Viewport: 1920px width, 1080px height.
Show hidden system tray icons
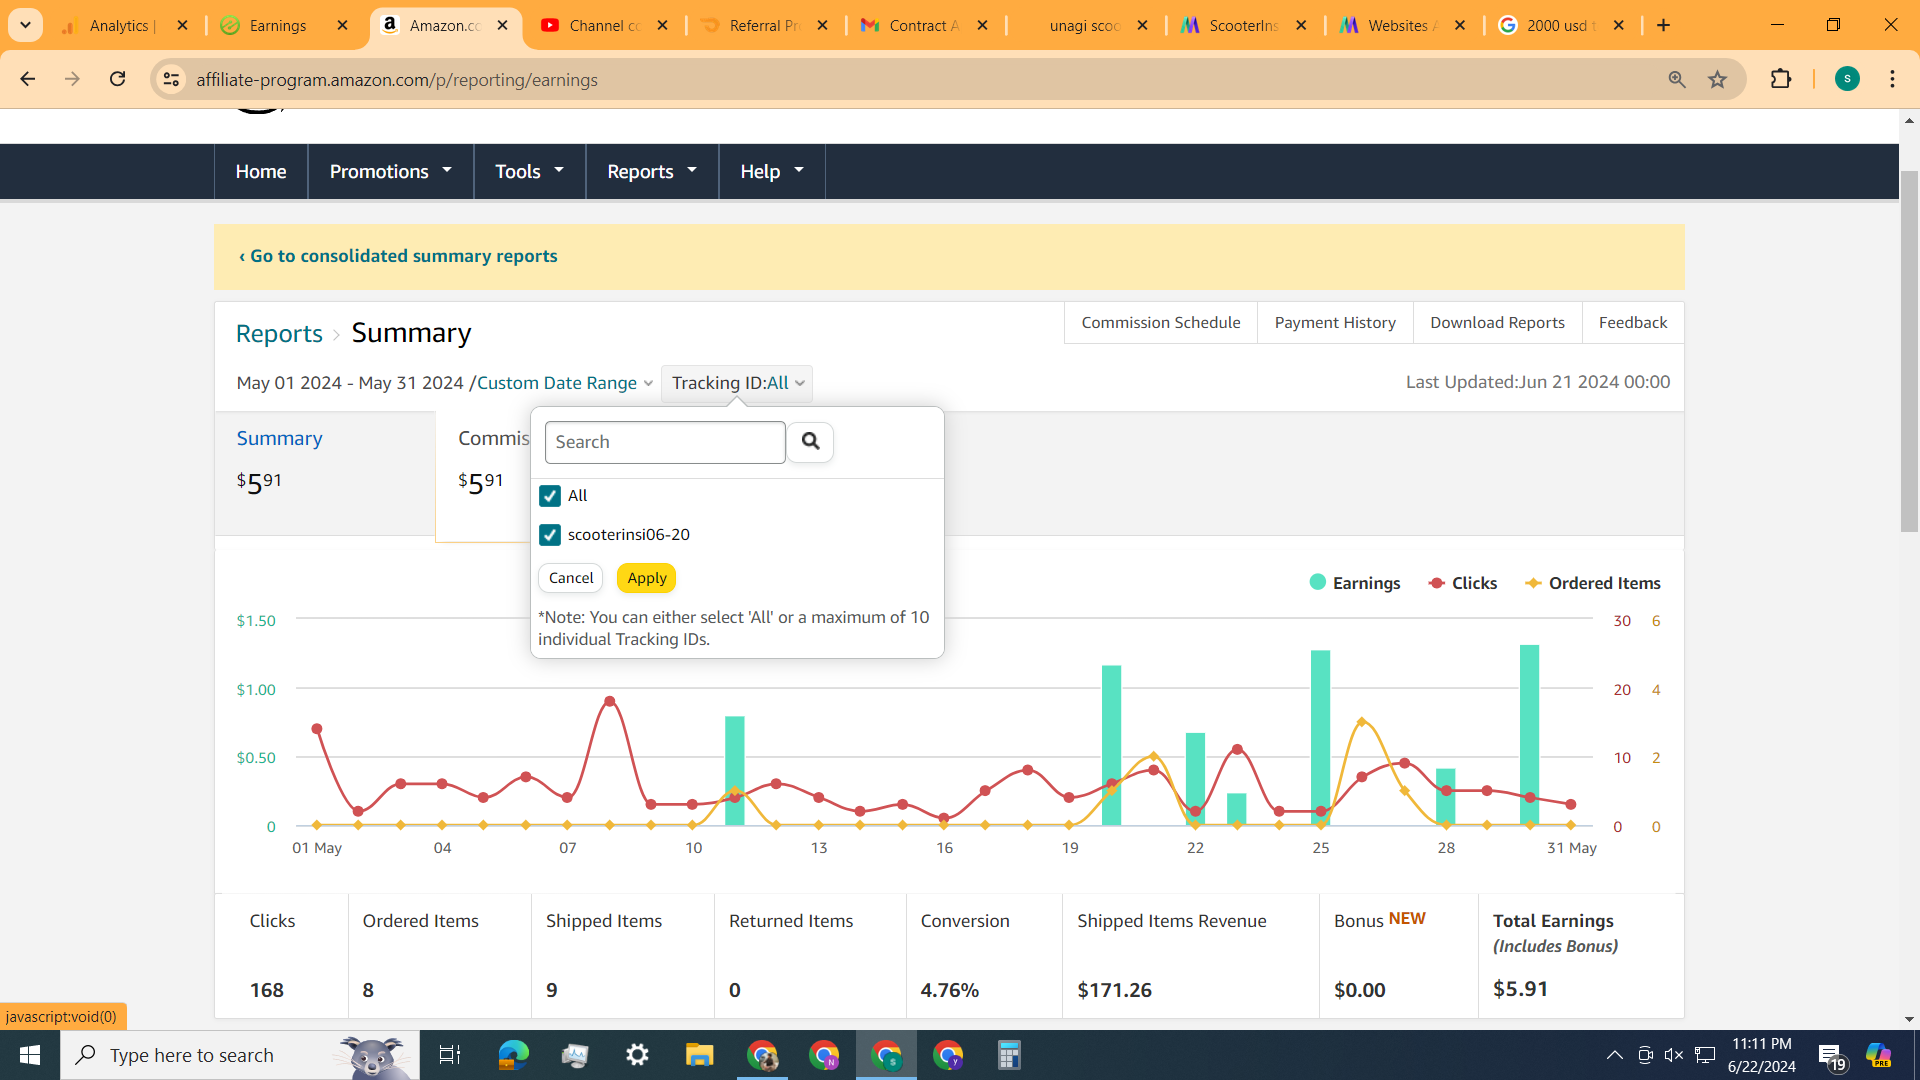(1614, 1055)
